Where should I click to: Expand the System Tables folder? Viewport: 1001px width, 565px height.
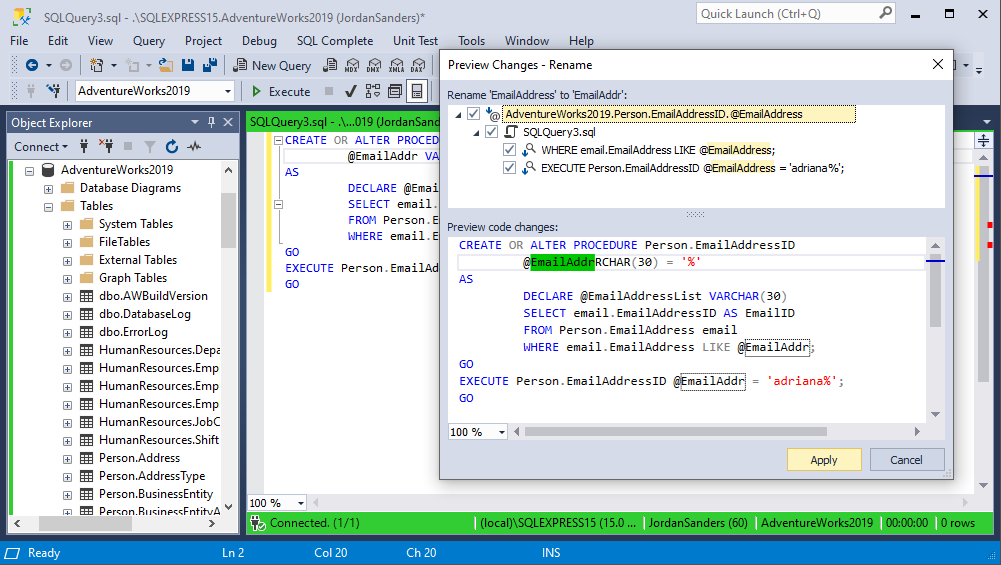pyautogui.click(x=67, y=225)
